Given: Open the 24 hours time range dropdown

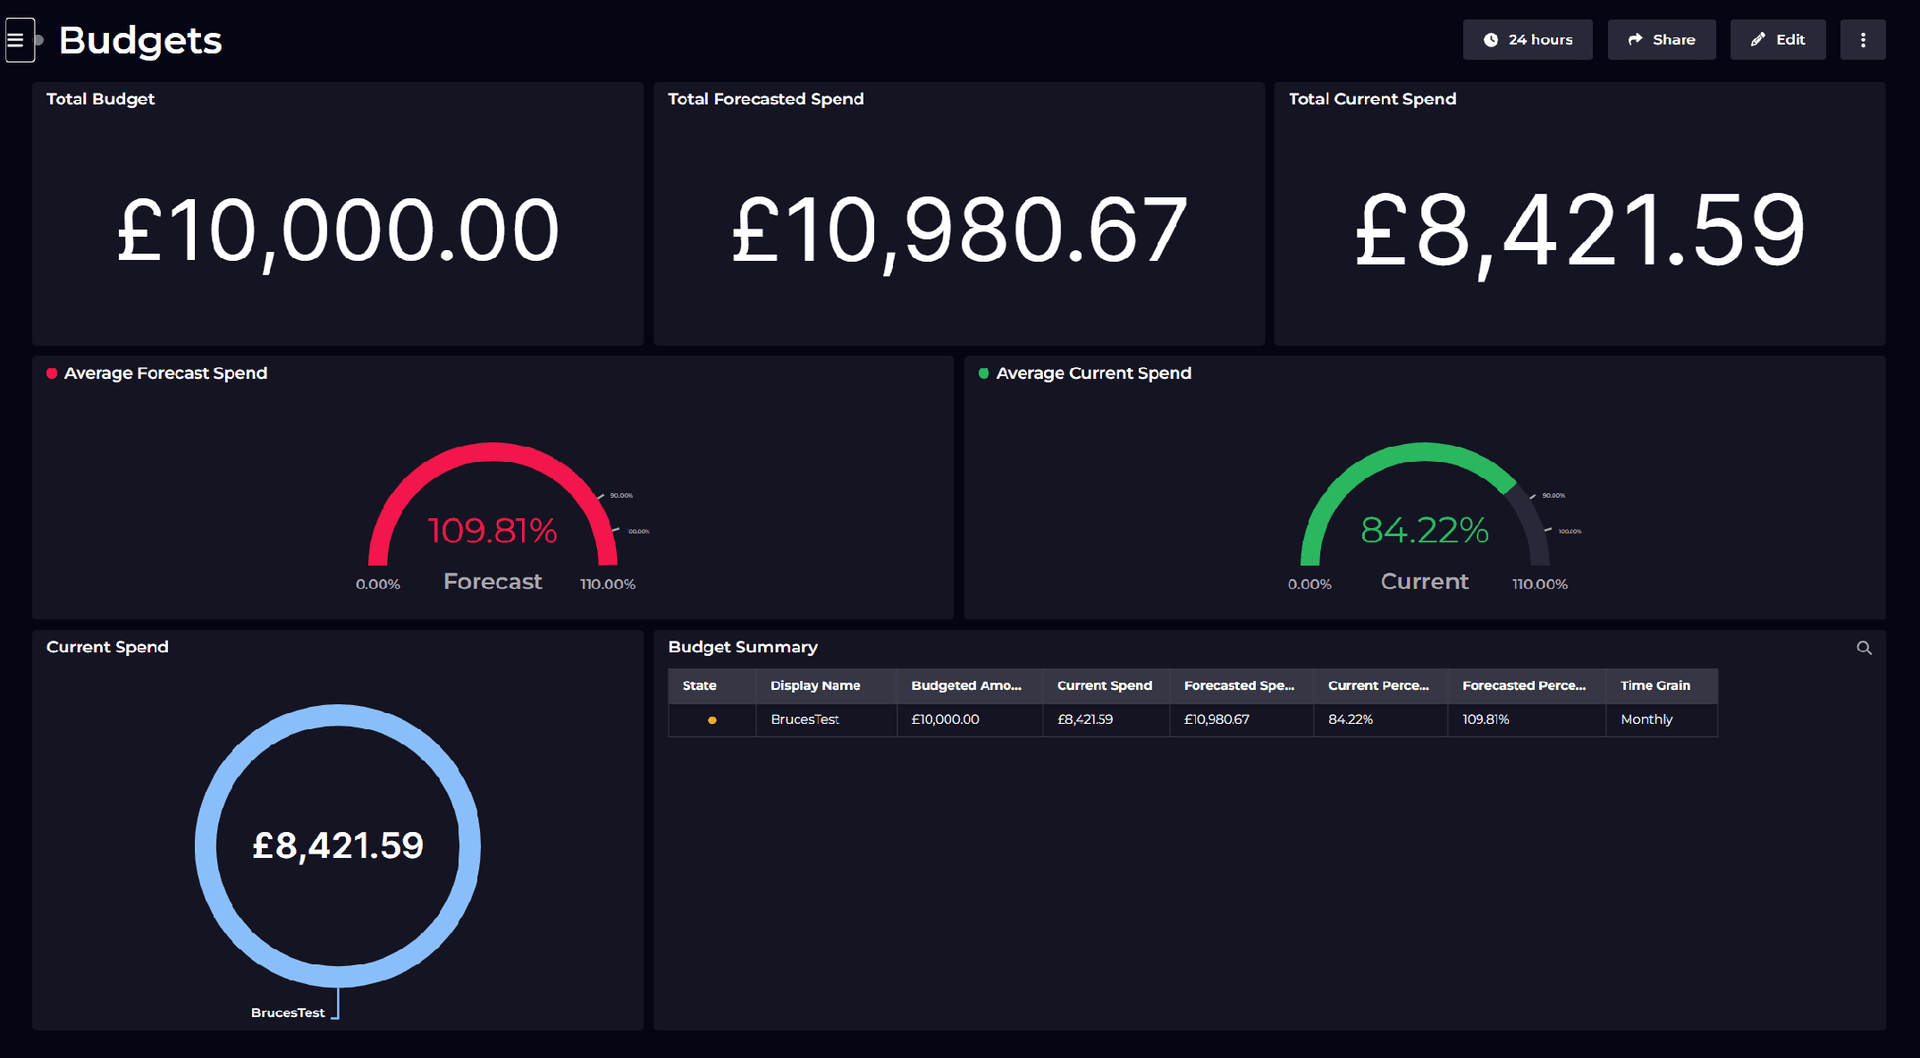Looking at the screenshot, I should click(x=1527, y=39).
